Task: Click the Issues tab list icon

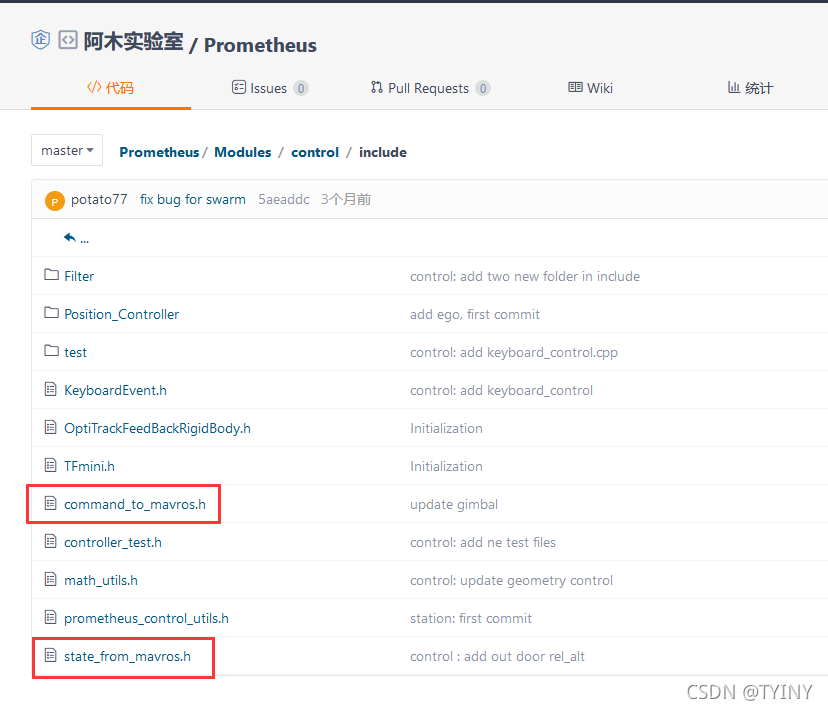Action: [239, 87]
